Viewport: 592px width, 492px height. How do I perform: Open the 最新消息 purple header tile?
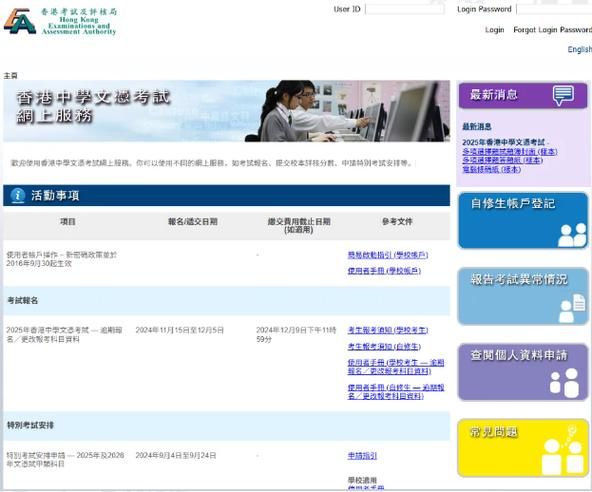click(523, 96)
